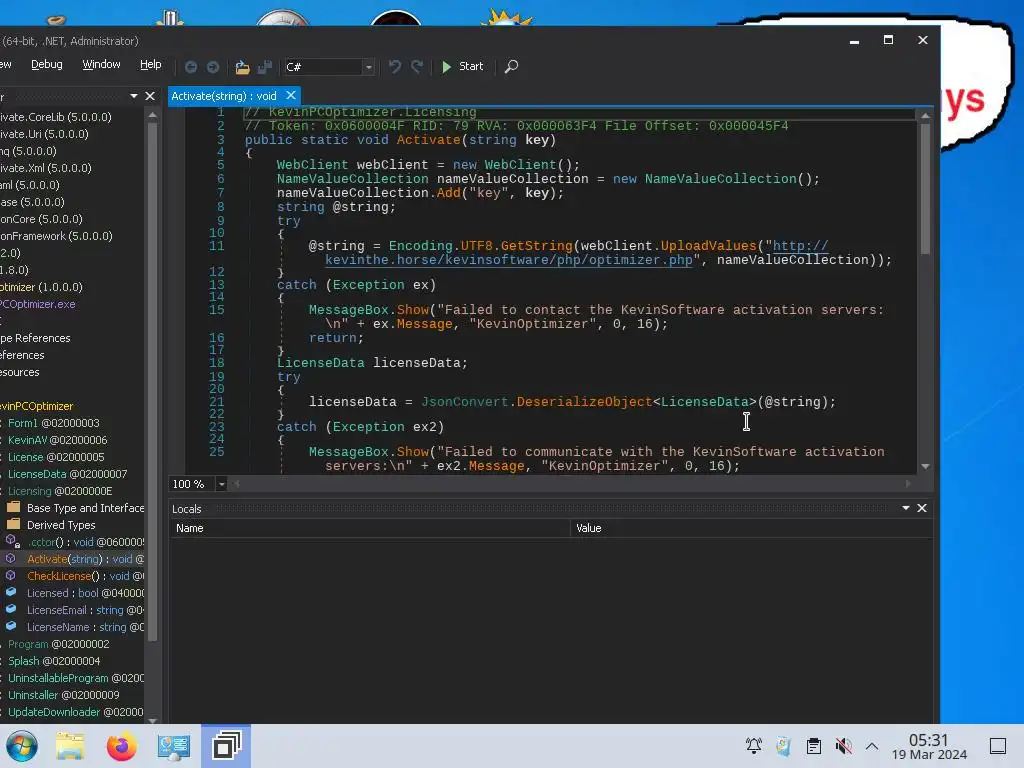Start debugging with the Start button
Screen dimensions: 1024x768
coord(462,67)
